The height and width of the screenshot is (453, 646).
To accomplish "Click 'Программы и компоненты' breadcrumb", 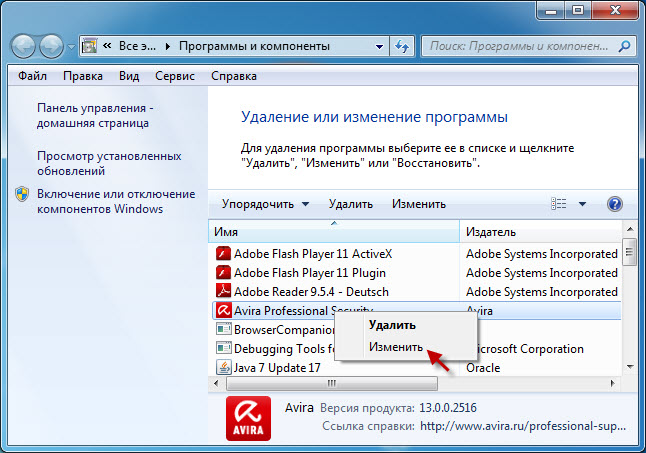I will 254,46.
